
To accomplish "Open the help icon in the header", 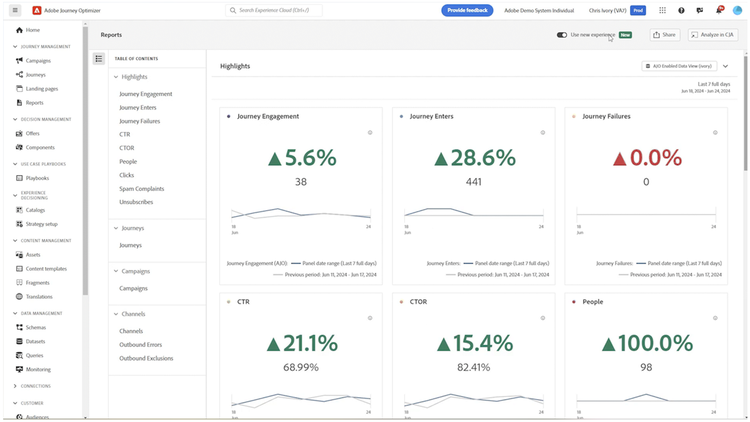I will point(681,10).
